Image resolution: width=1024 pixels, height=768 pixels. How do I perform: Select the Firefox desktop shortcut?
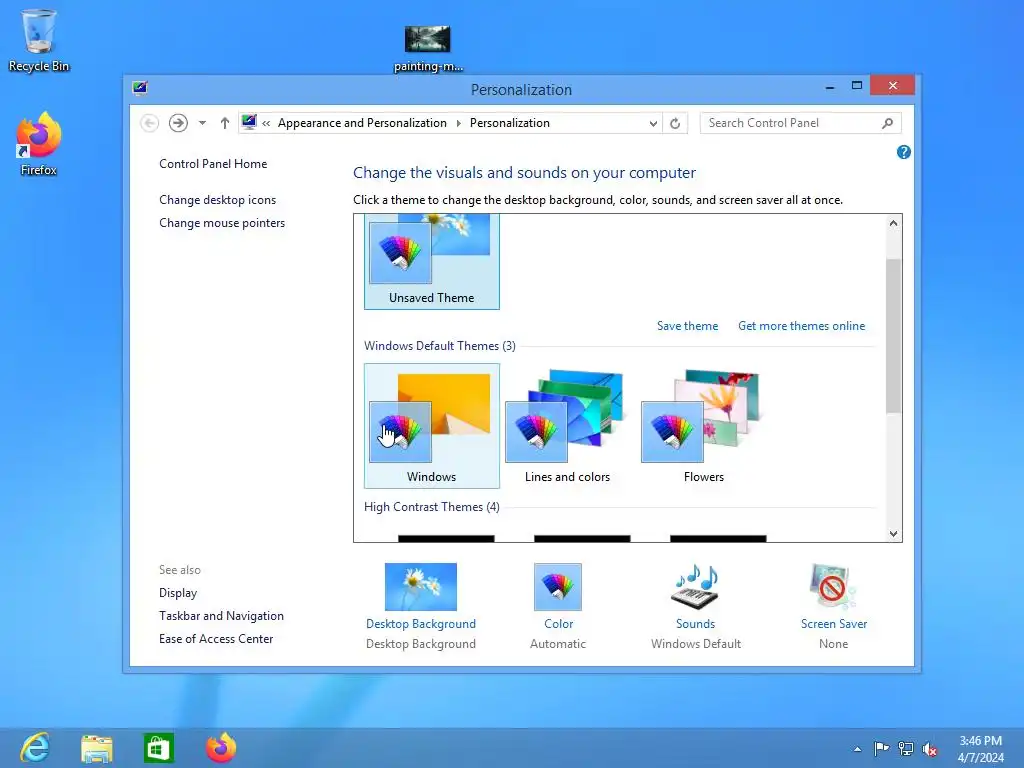[39, 144]
